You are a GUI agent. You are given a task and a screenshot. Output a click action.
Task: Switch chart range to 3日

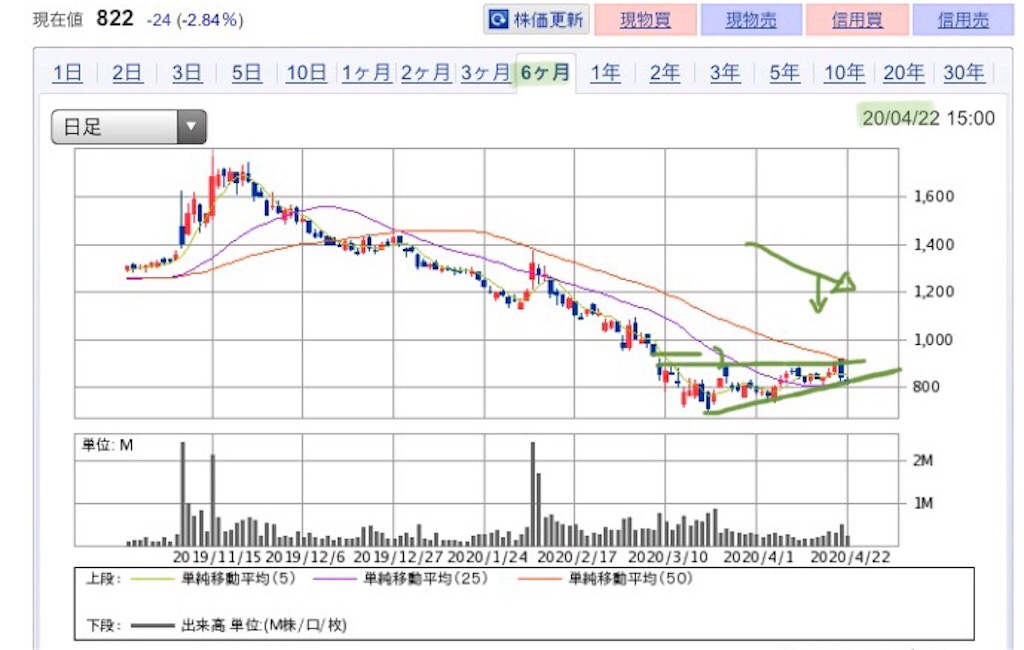point(187,73)
